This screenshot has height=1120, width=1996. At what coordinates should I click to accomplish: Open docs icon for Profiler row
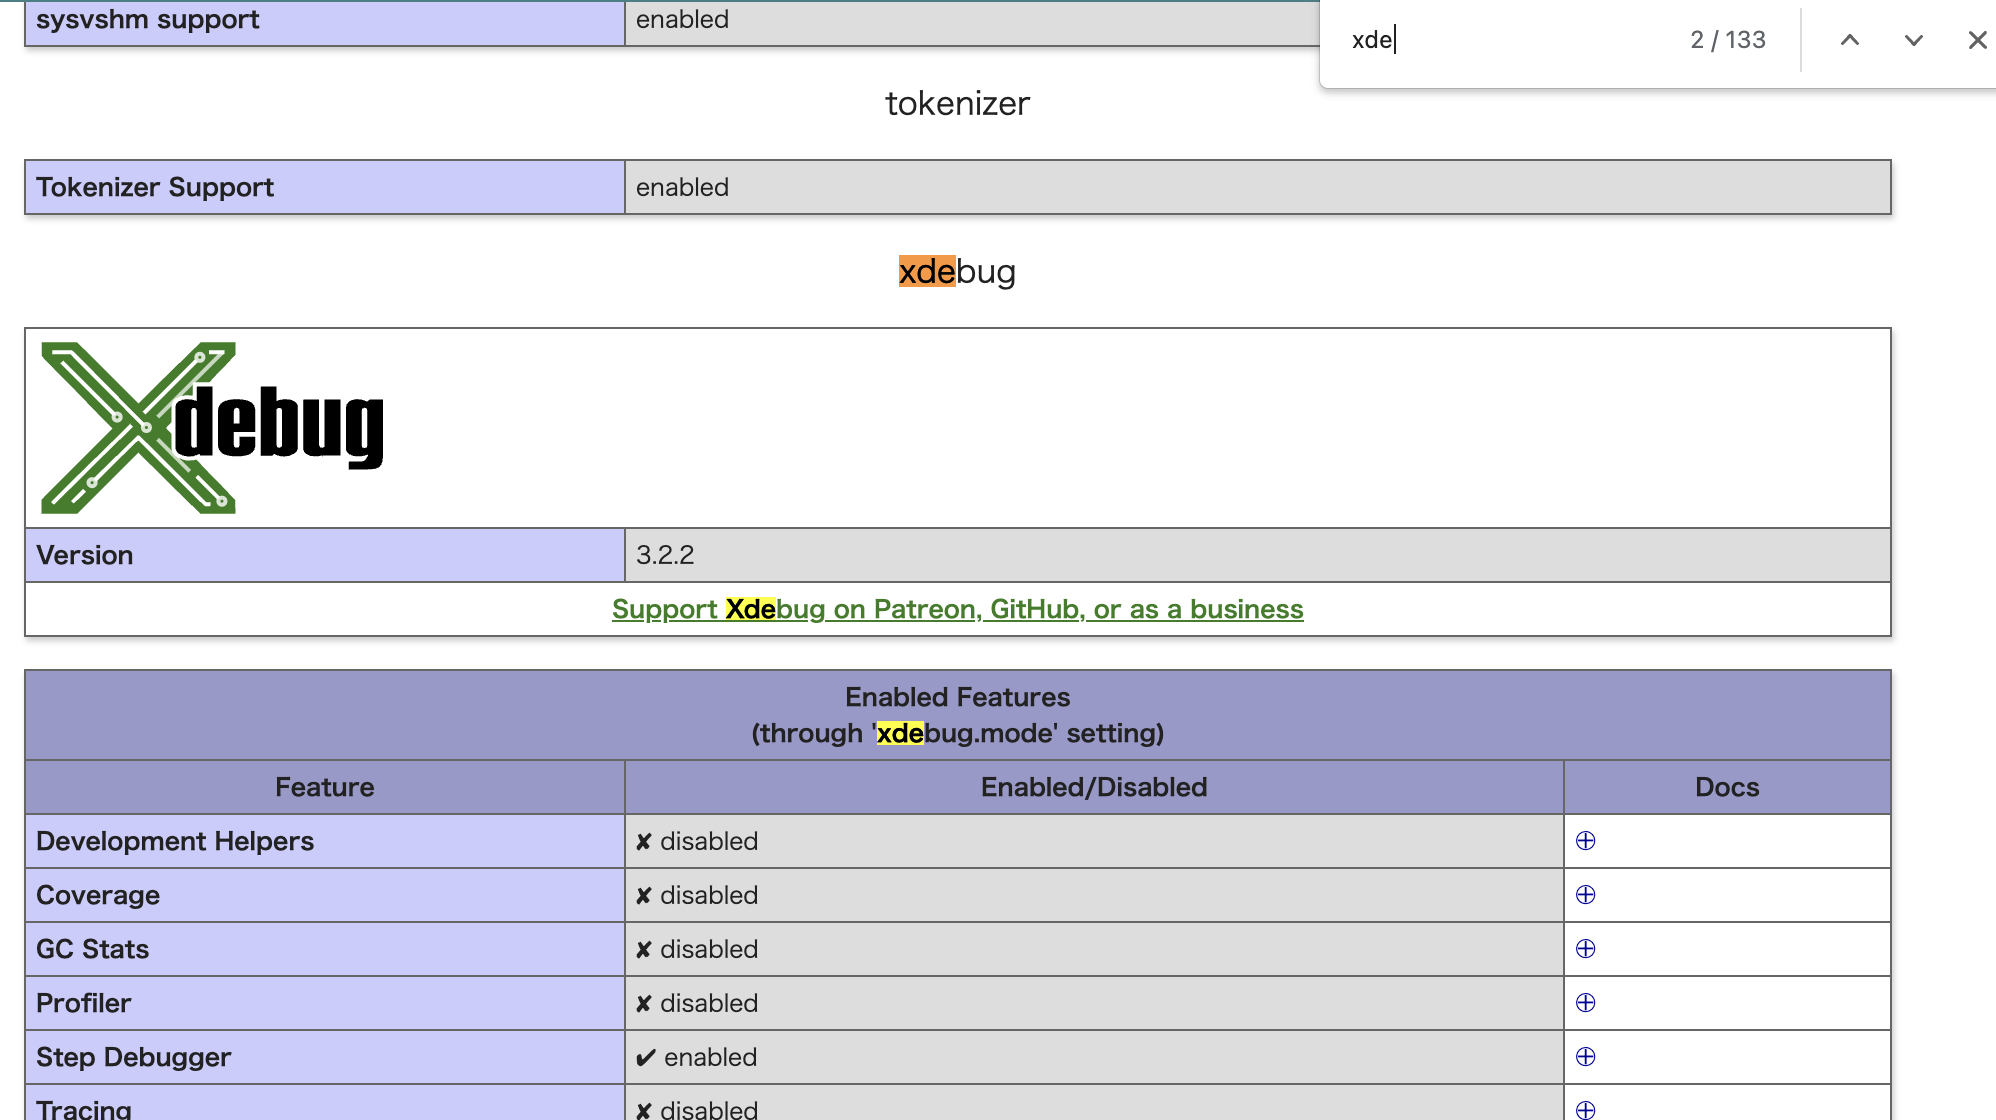coord(1585,1003)
